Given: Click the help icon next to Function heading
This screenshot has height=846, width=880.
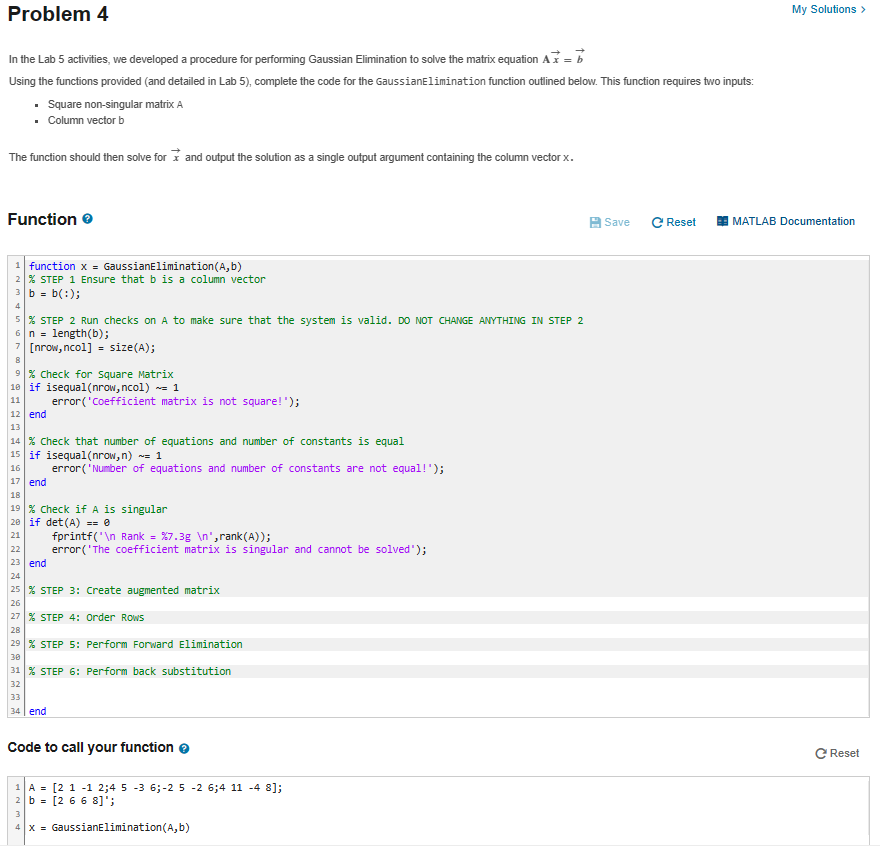Looking at the screenshot, I should click(87, 220).
